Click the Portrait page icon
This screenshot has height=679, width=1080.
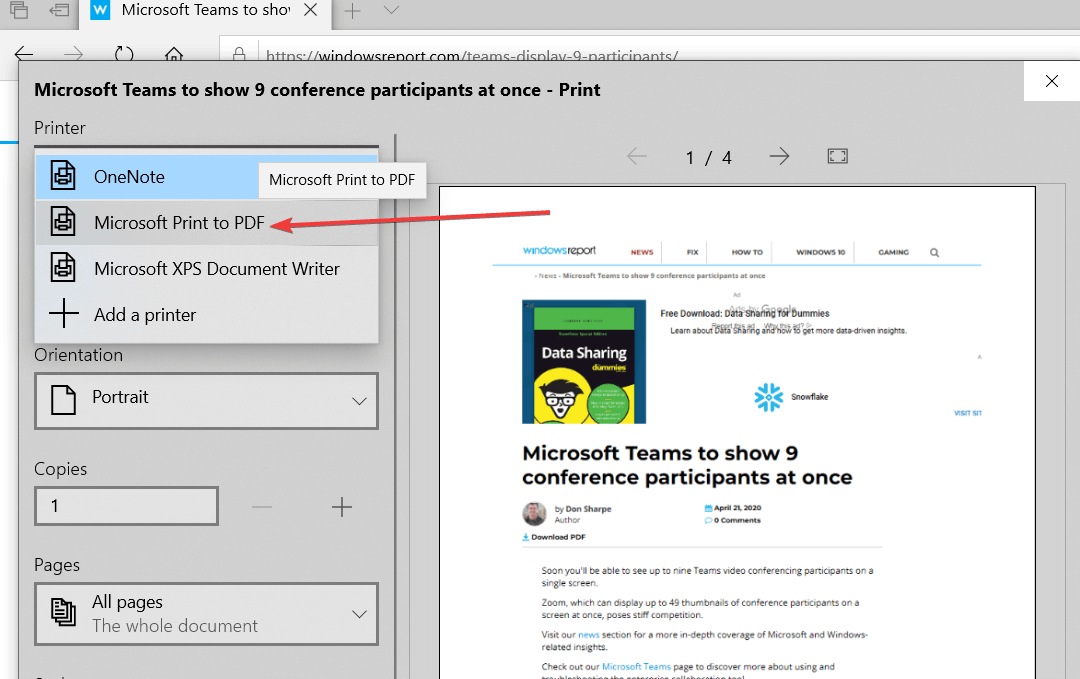63,400
